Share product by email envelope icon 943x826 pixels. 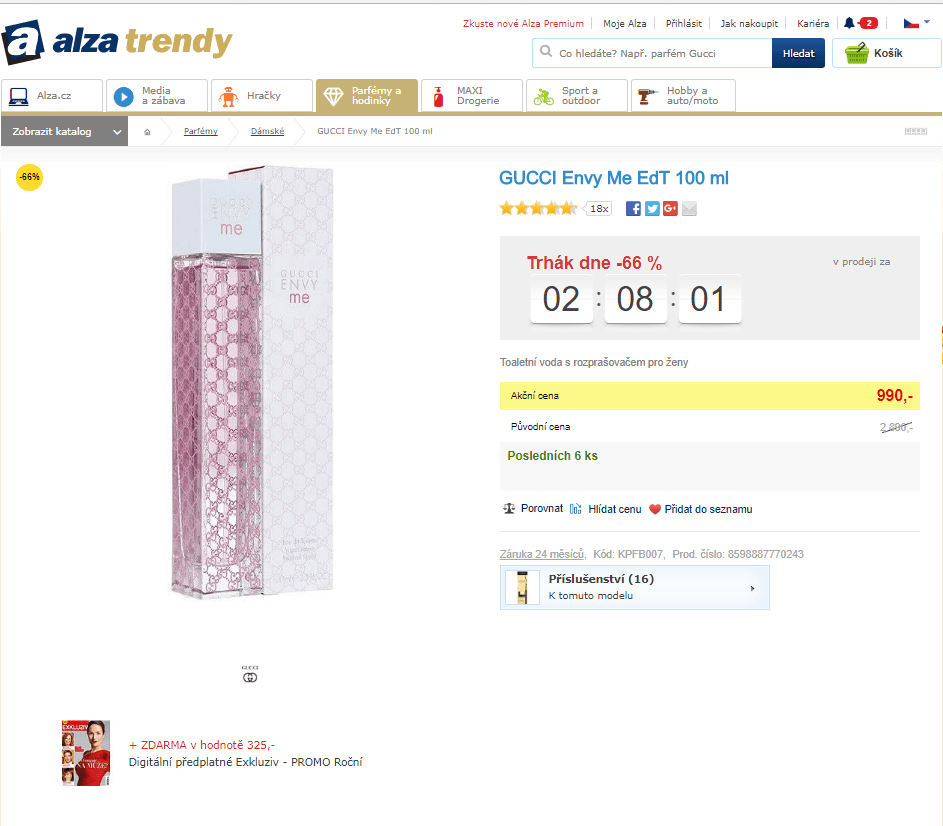point(689,208)
